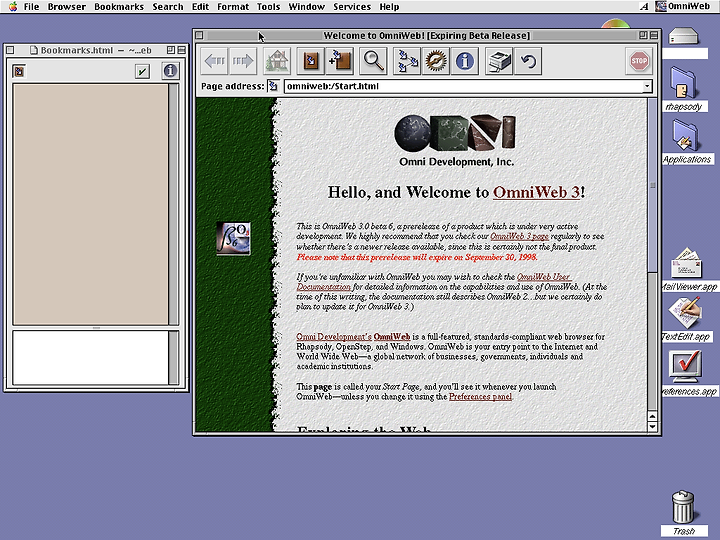
Task: Click the browser scrollbar up arrow
Action: pyautogui.click(x=652, y=416)
